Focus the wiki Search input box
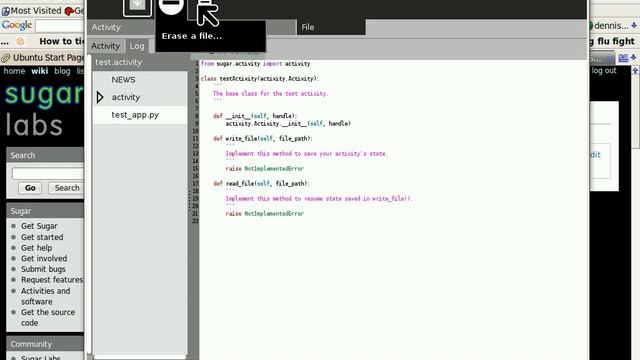 (48, 173)
